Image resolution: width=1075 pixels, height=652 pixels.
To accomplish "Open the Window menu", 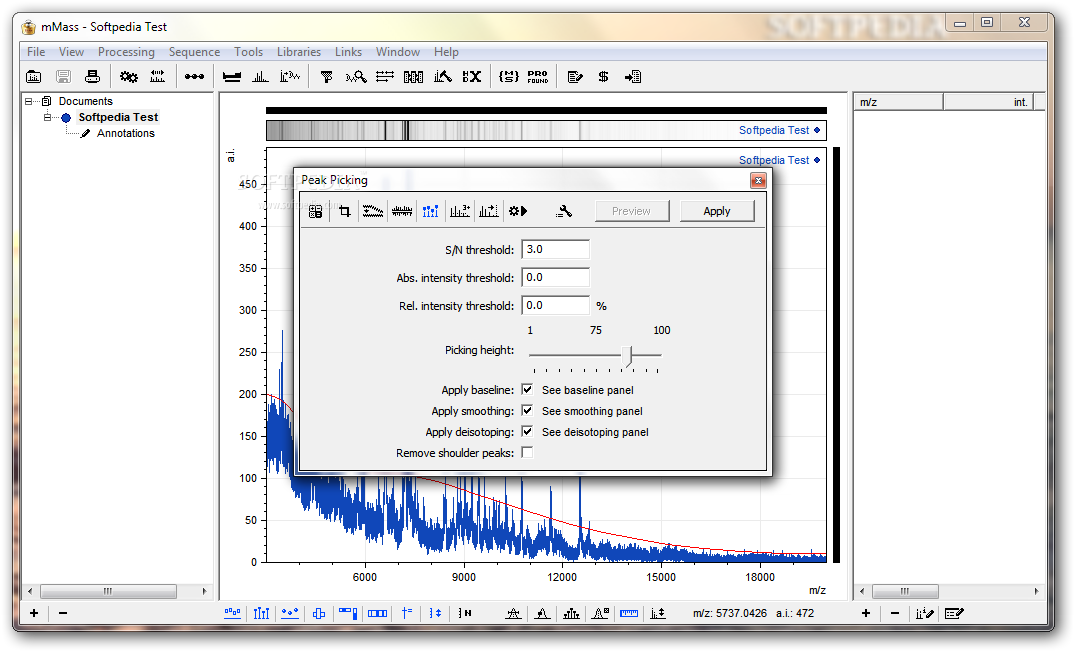I will (x=398, y=52).
